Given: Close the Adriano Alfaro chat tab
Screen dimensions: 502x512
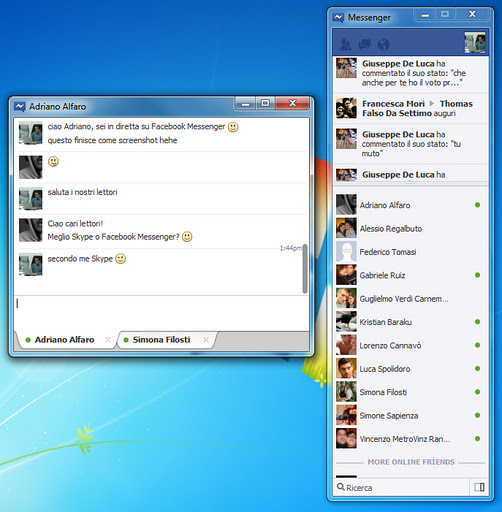Looking at the screenshot, I should click(108, 340).
